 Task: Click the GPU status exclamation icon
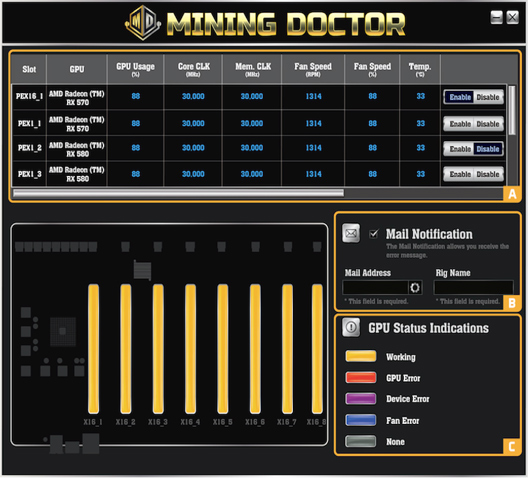click(x=351, y=327)
